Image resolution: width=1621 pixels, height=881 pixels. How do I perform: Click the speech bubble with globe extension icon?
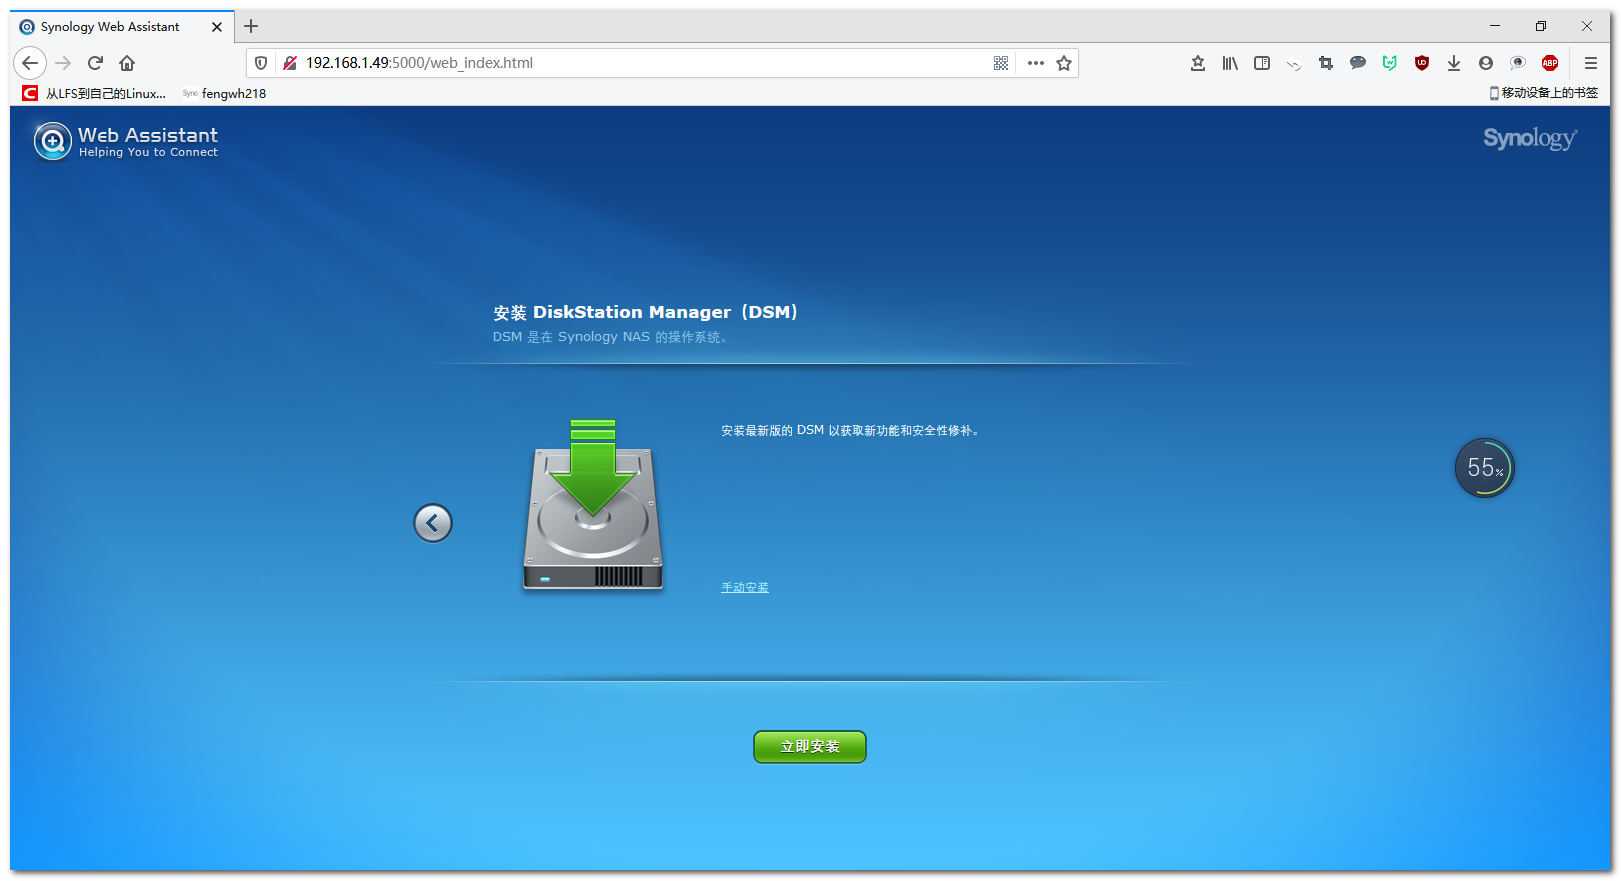1518,63
